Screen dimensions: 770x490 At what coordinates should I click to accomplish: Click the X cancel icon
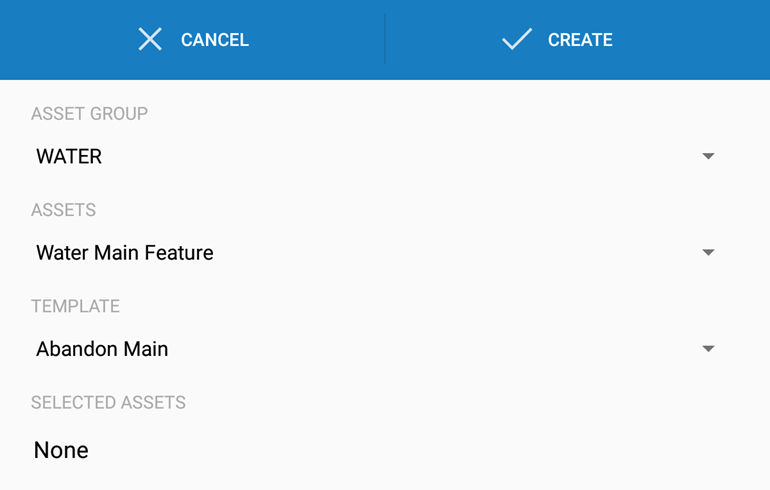[150, 40]
